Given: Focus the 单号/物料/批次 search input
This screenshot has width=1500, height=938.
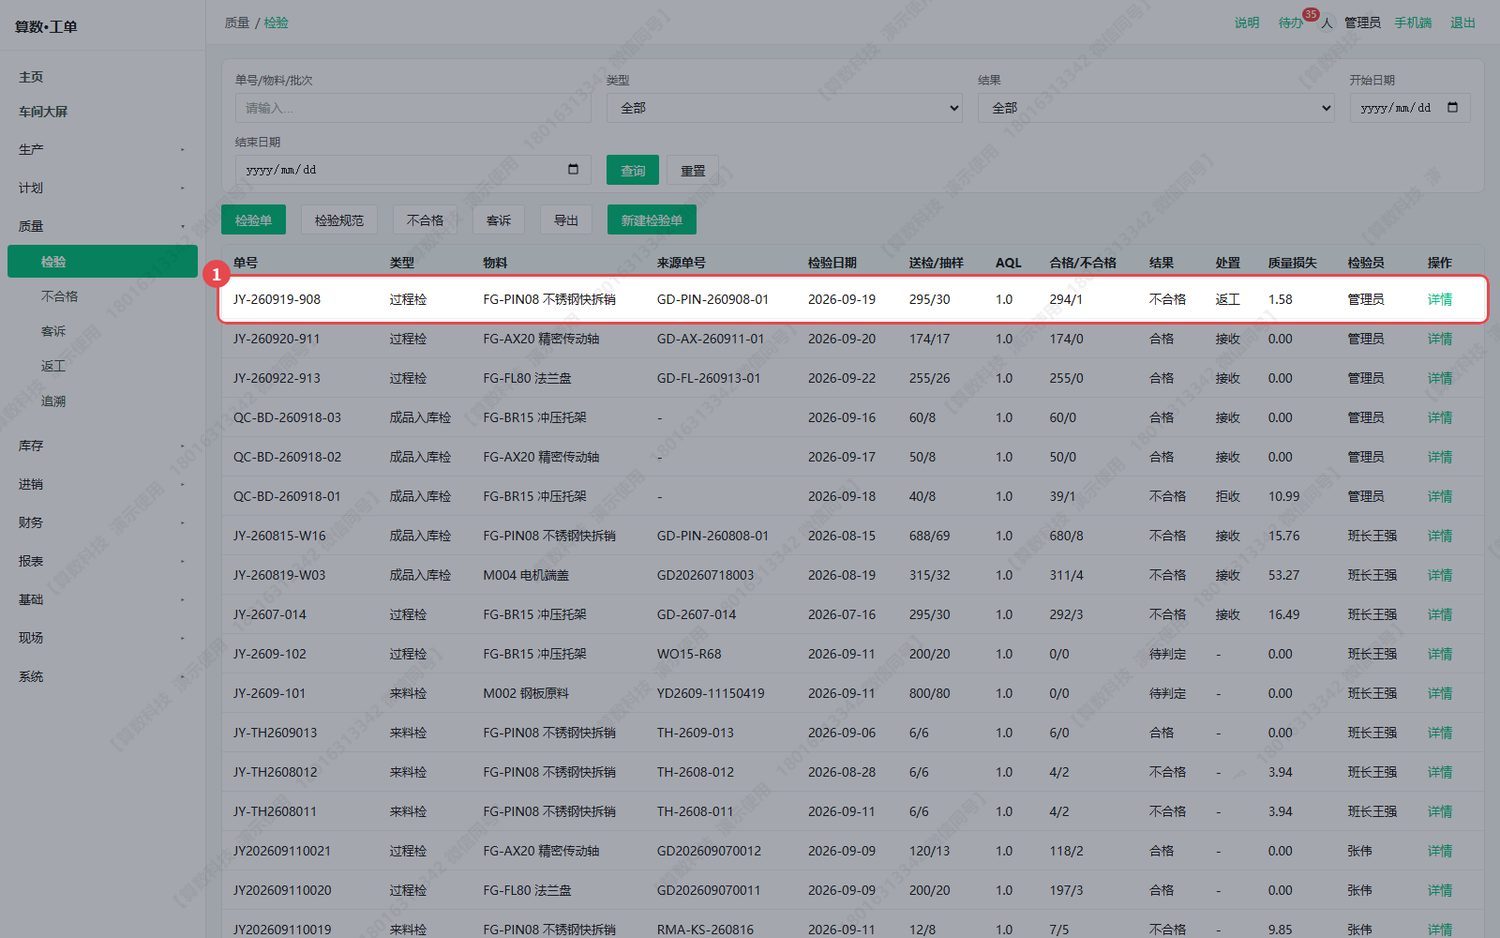Looking at the screenshot, I should point(413,108).
